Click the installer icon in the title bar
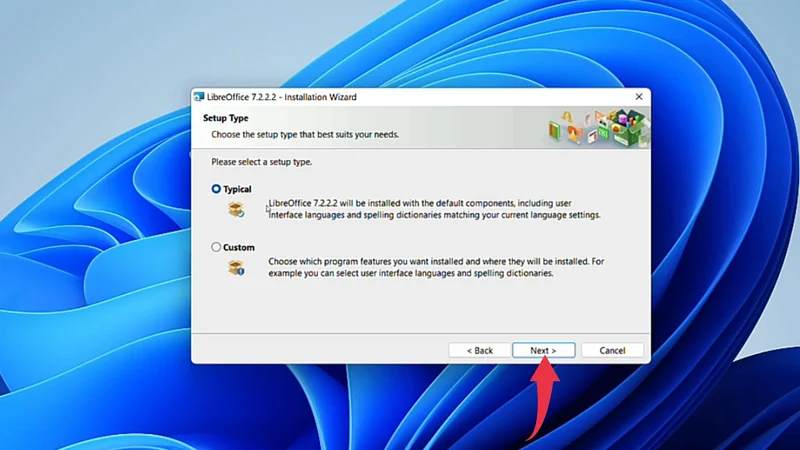The width and height of the screenshot is (800, 450). coord(199,97)
